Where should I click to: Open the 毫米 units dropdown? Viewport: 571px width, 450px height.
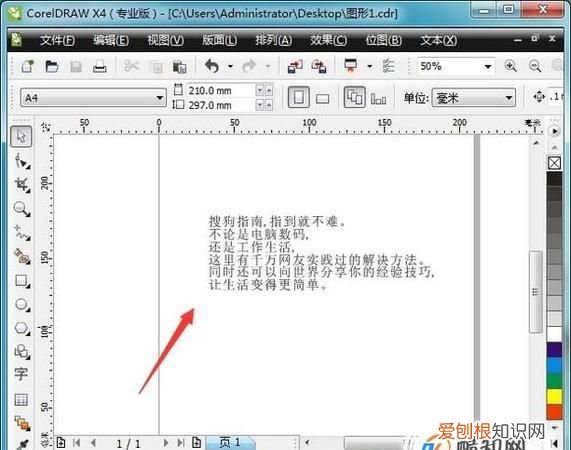[x=509, y=98]
